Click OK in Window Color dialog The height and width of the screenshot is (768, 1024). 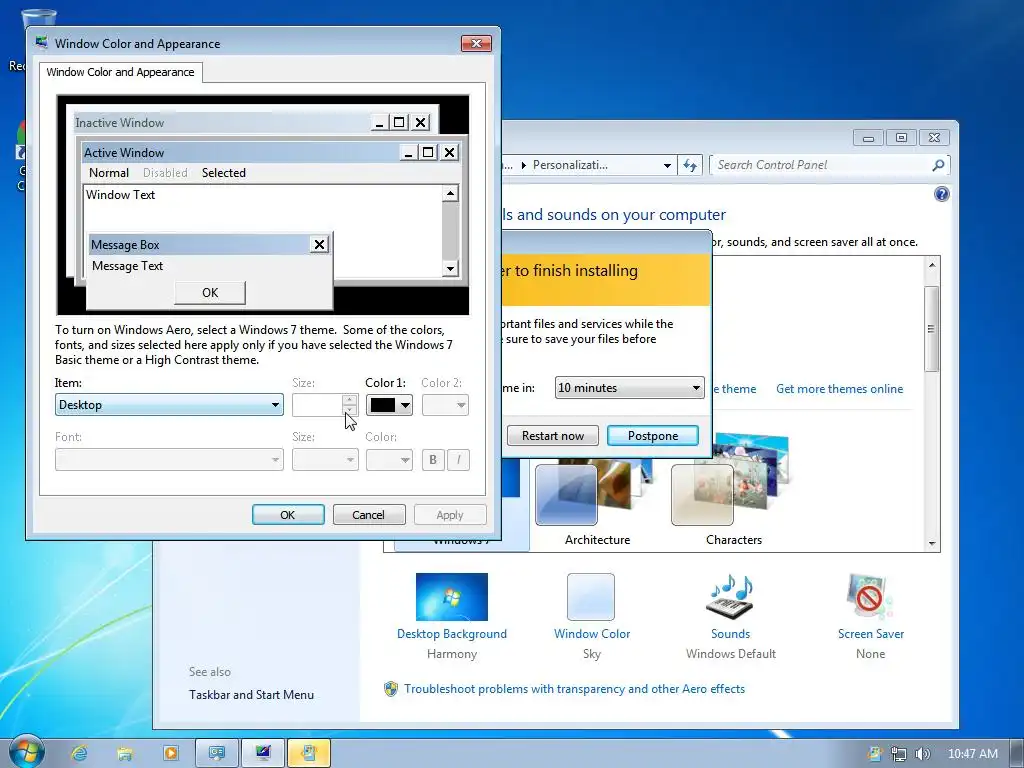pos(288,515)
